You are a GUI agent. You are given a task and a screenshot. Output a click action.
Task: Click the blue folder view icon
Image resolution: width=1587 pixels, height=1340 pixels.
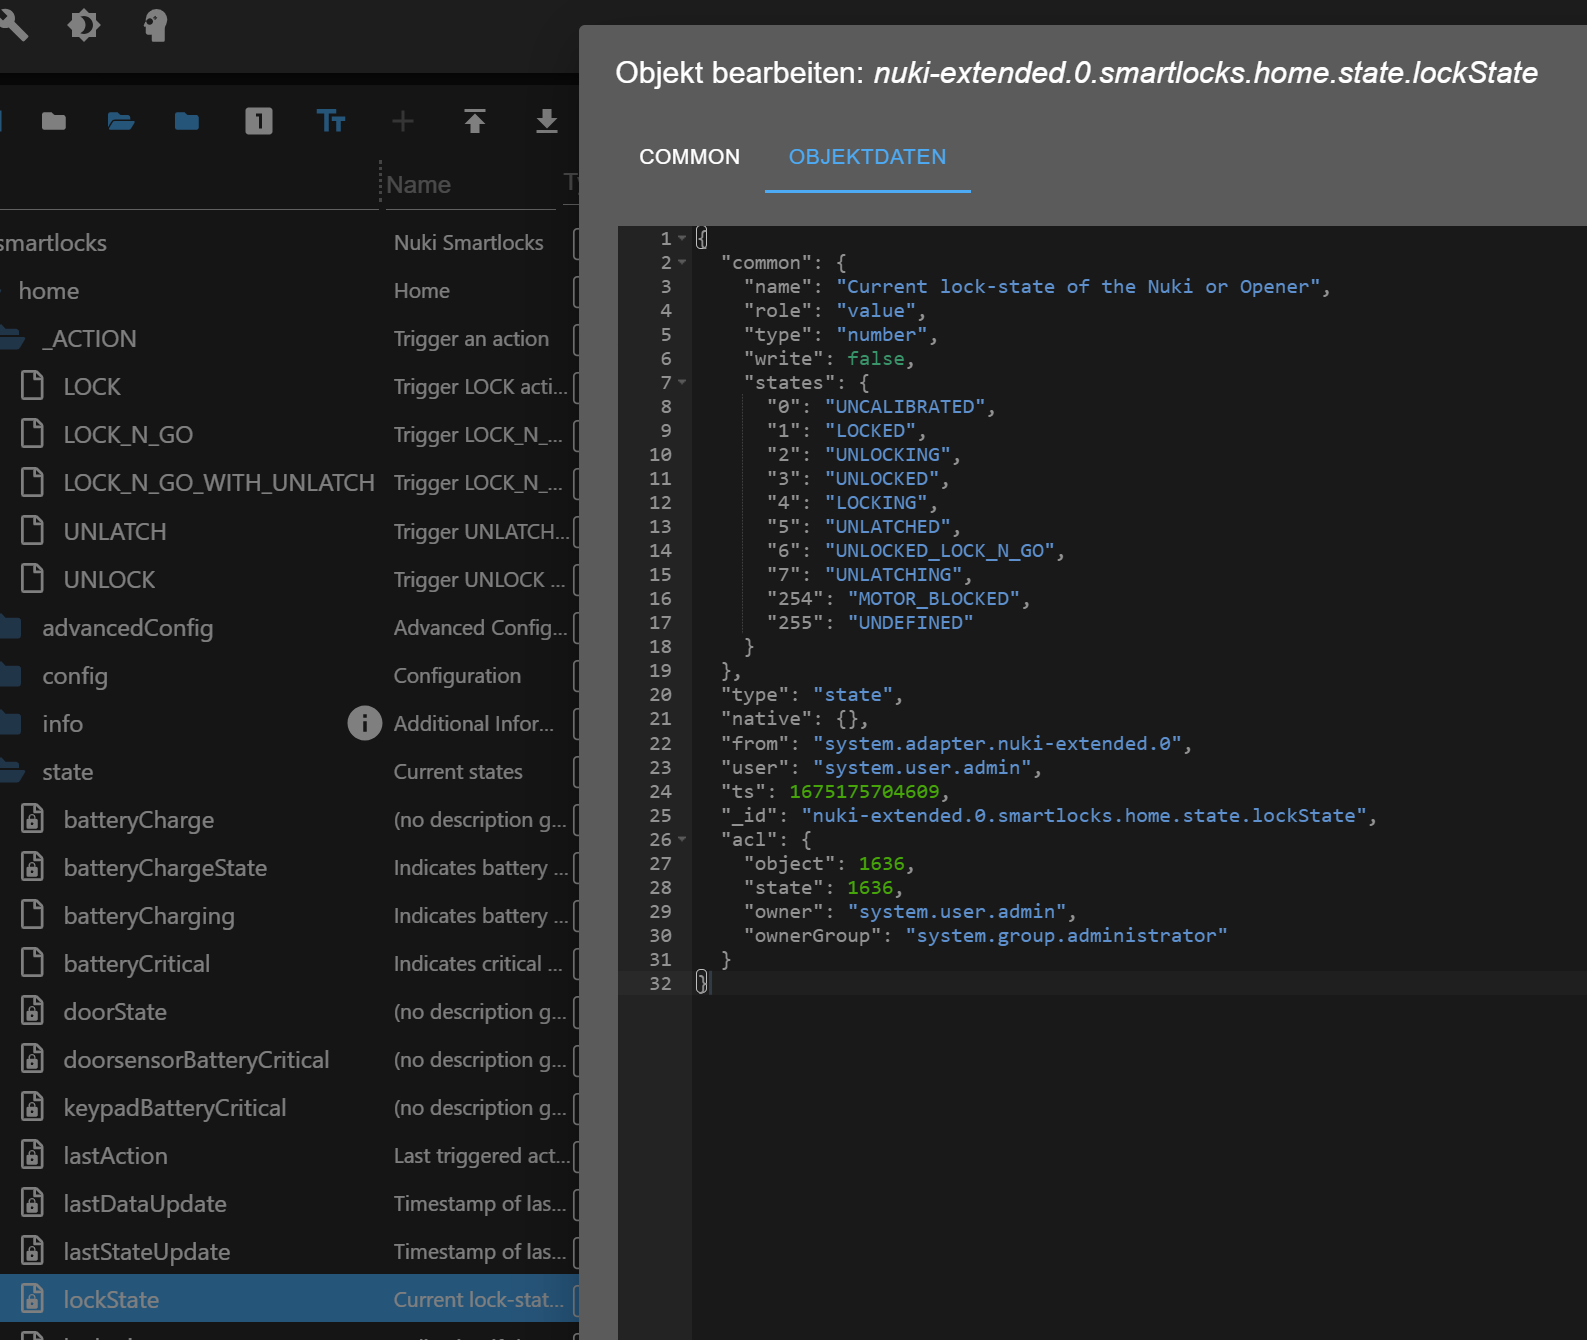point(187,122)
